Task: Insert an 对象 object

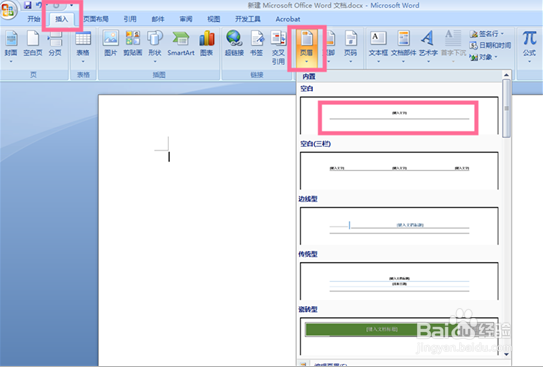Action: 483,57
